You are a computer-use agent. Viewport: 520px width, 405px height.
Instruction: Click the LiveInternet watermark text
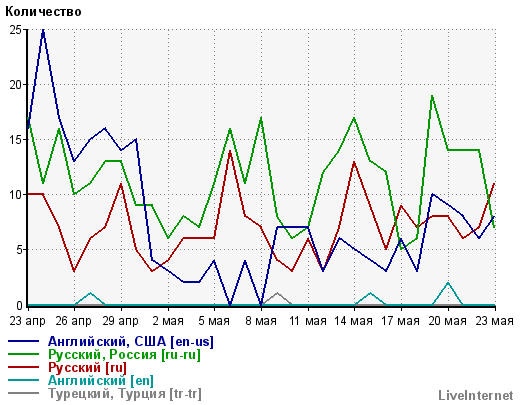pos(476,396)
